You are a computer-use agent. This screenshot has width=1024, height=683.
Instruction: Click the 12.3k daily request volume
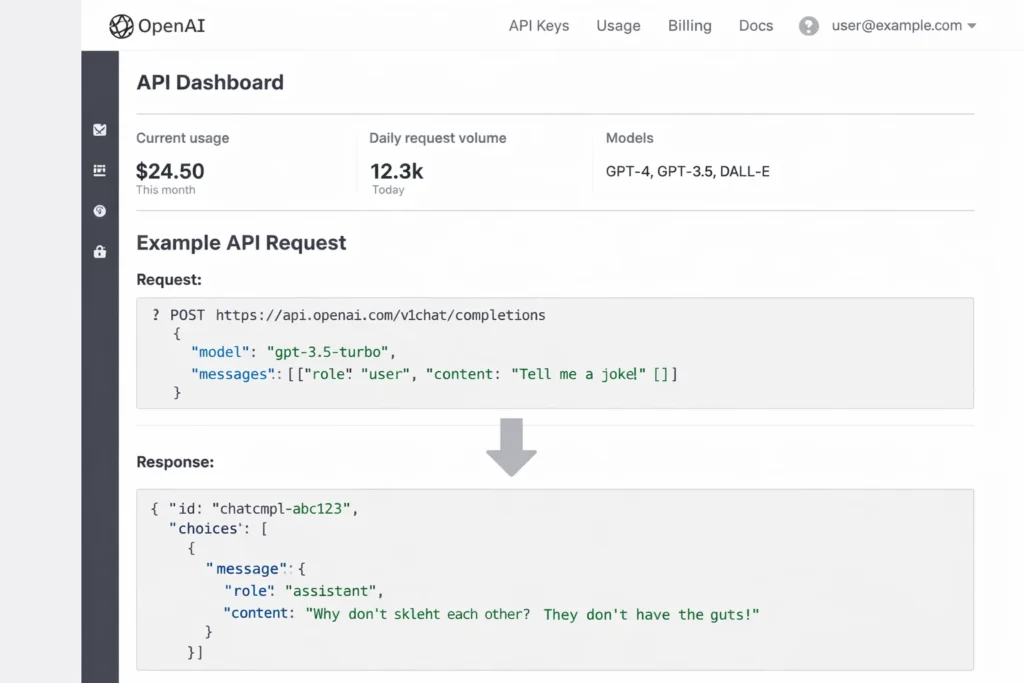(x=396, y=171)
